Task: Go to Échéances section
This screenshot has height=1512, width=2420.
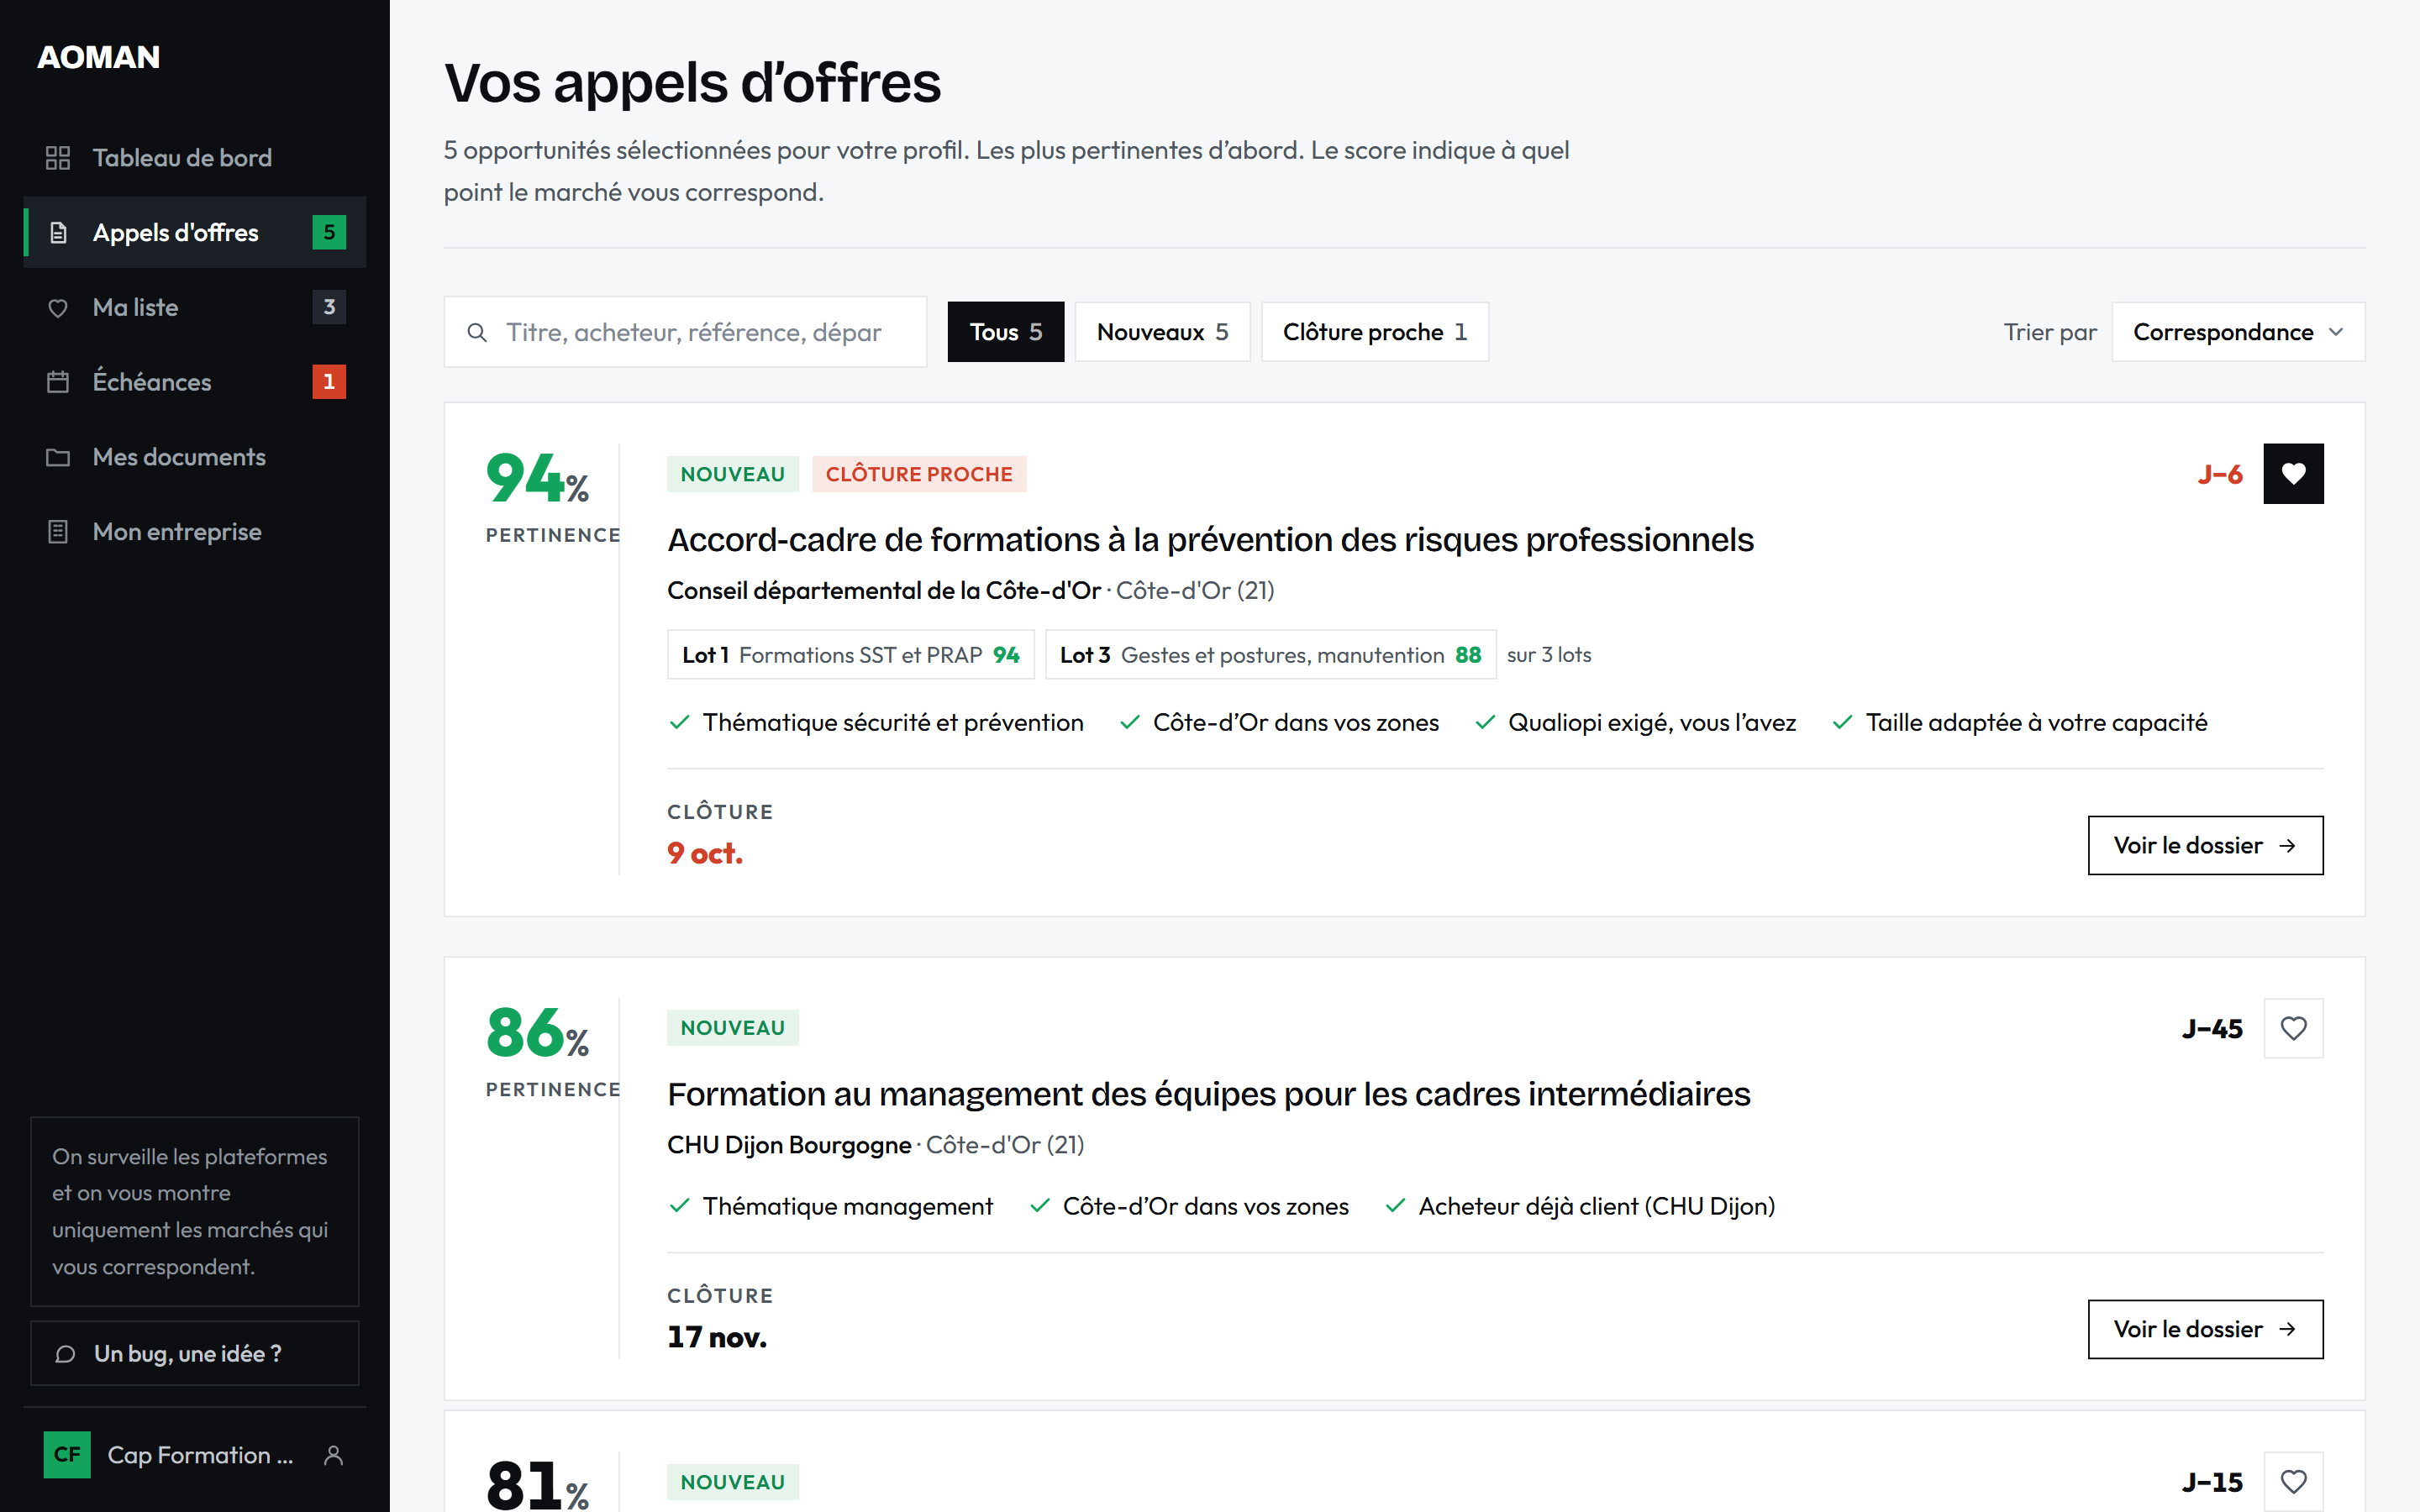Action: 195,382
